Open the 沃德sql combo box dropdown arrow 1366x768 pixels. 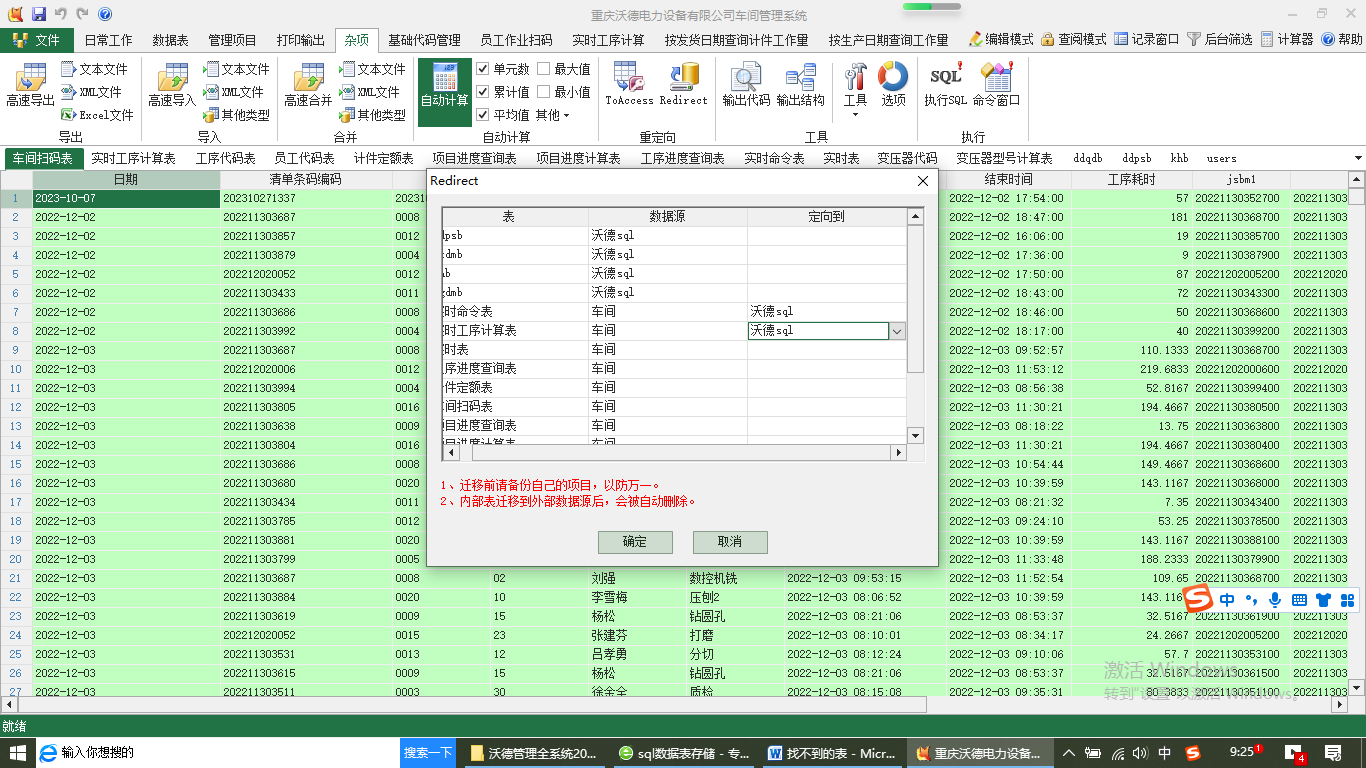tap(897, 331)
